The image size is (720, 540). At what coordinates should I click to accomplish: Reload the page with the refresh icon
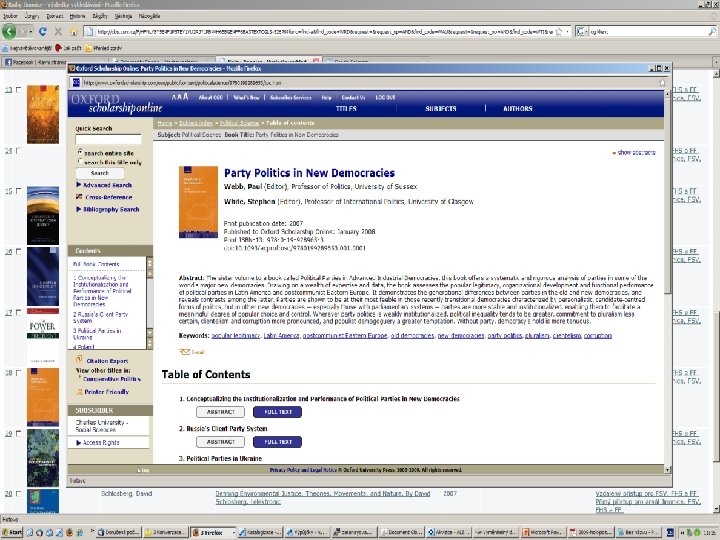[43, 31]
